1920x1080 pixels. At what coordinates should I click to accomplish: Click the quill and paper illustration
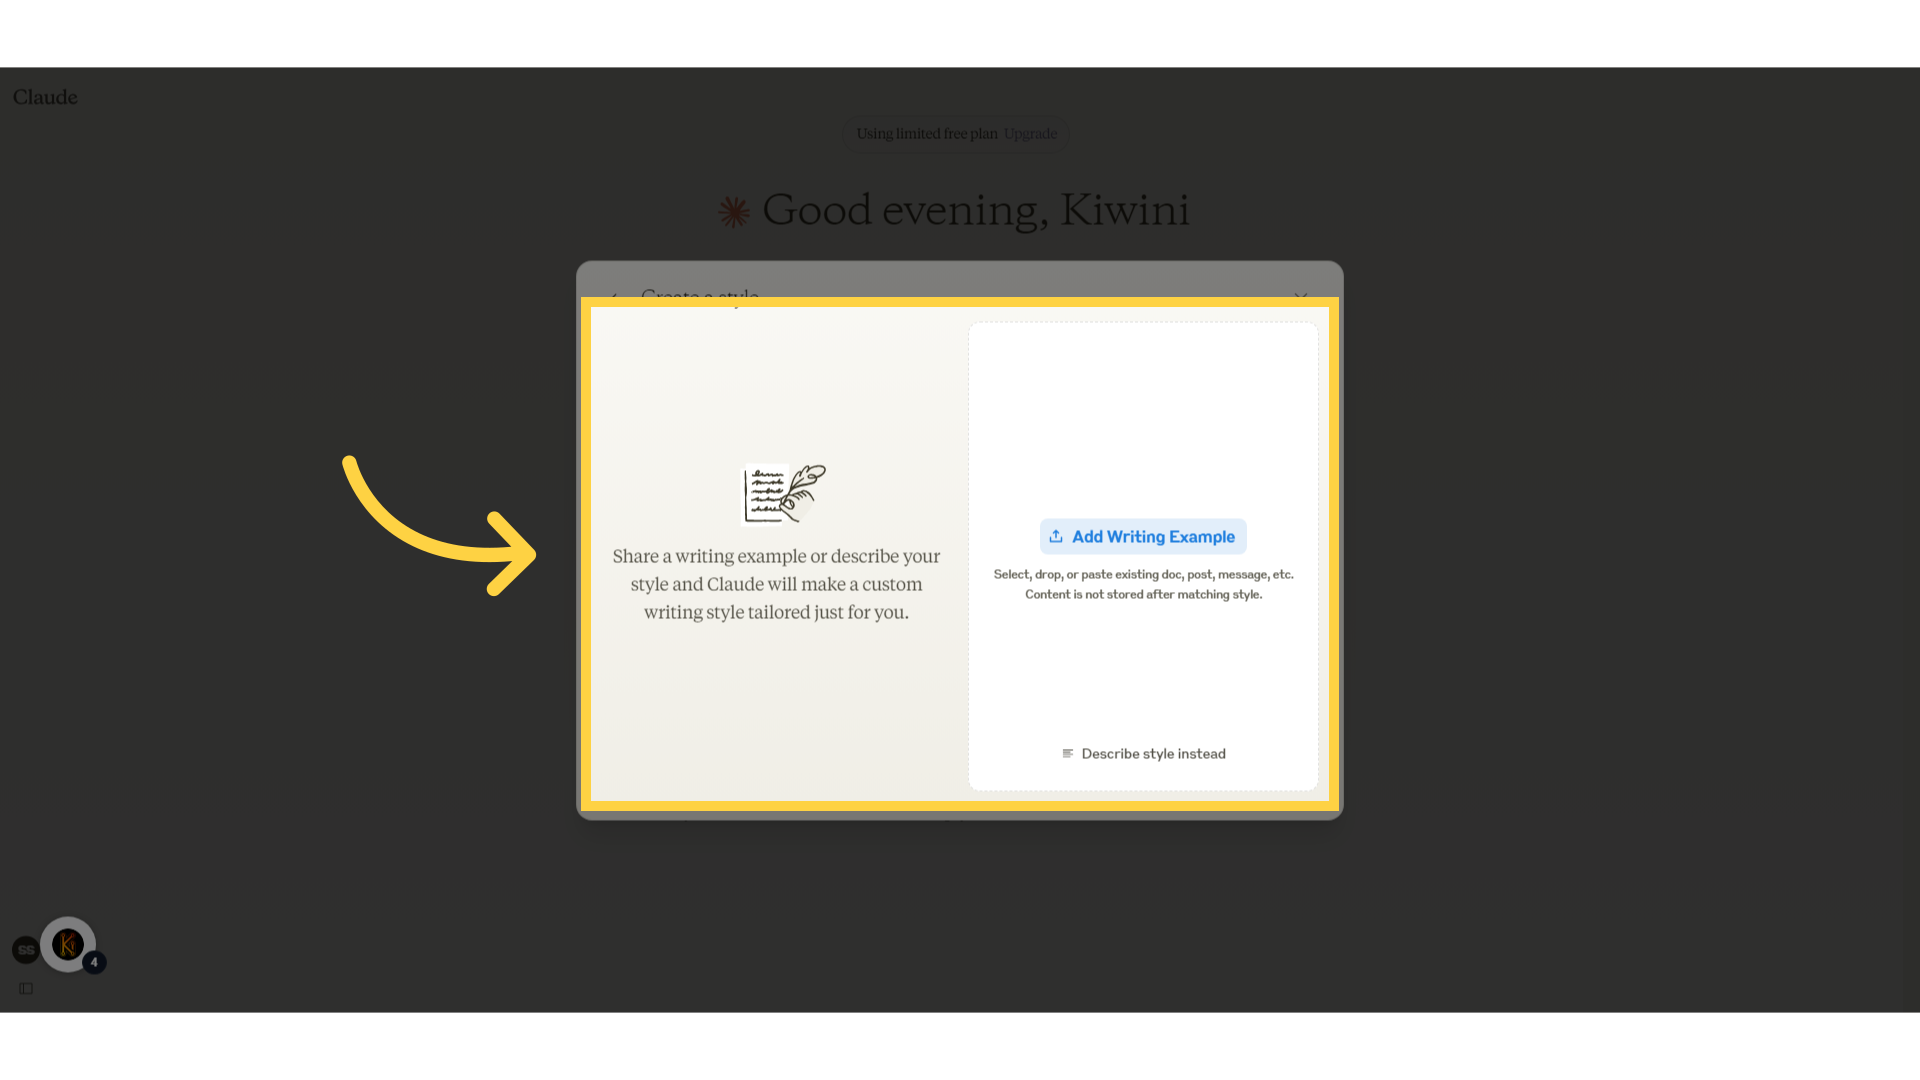click(783, 494)
